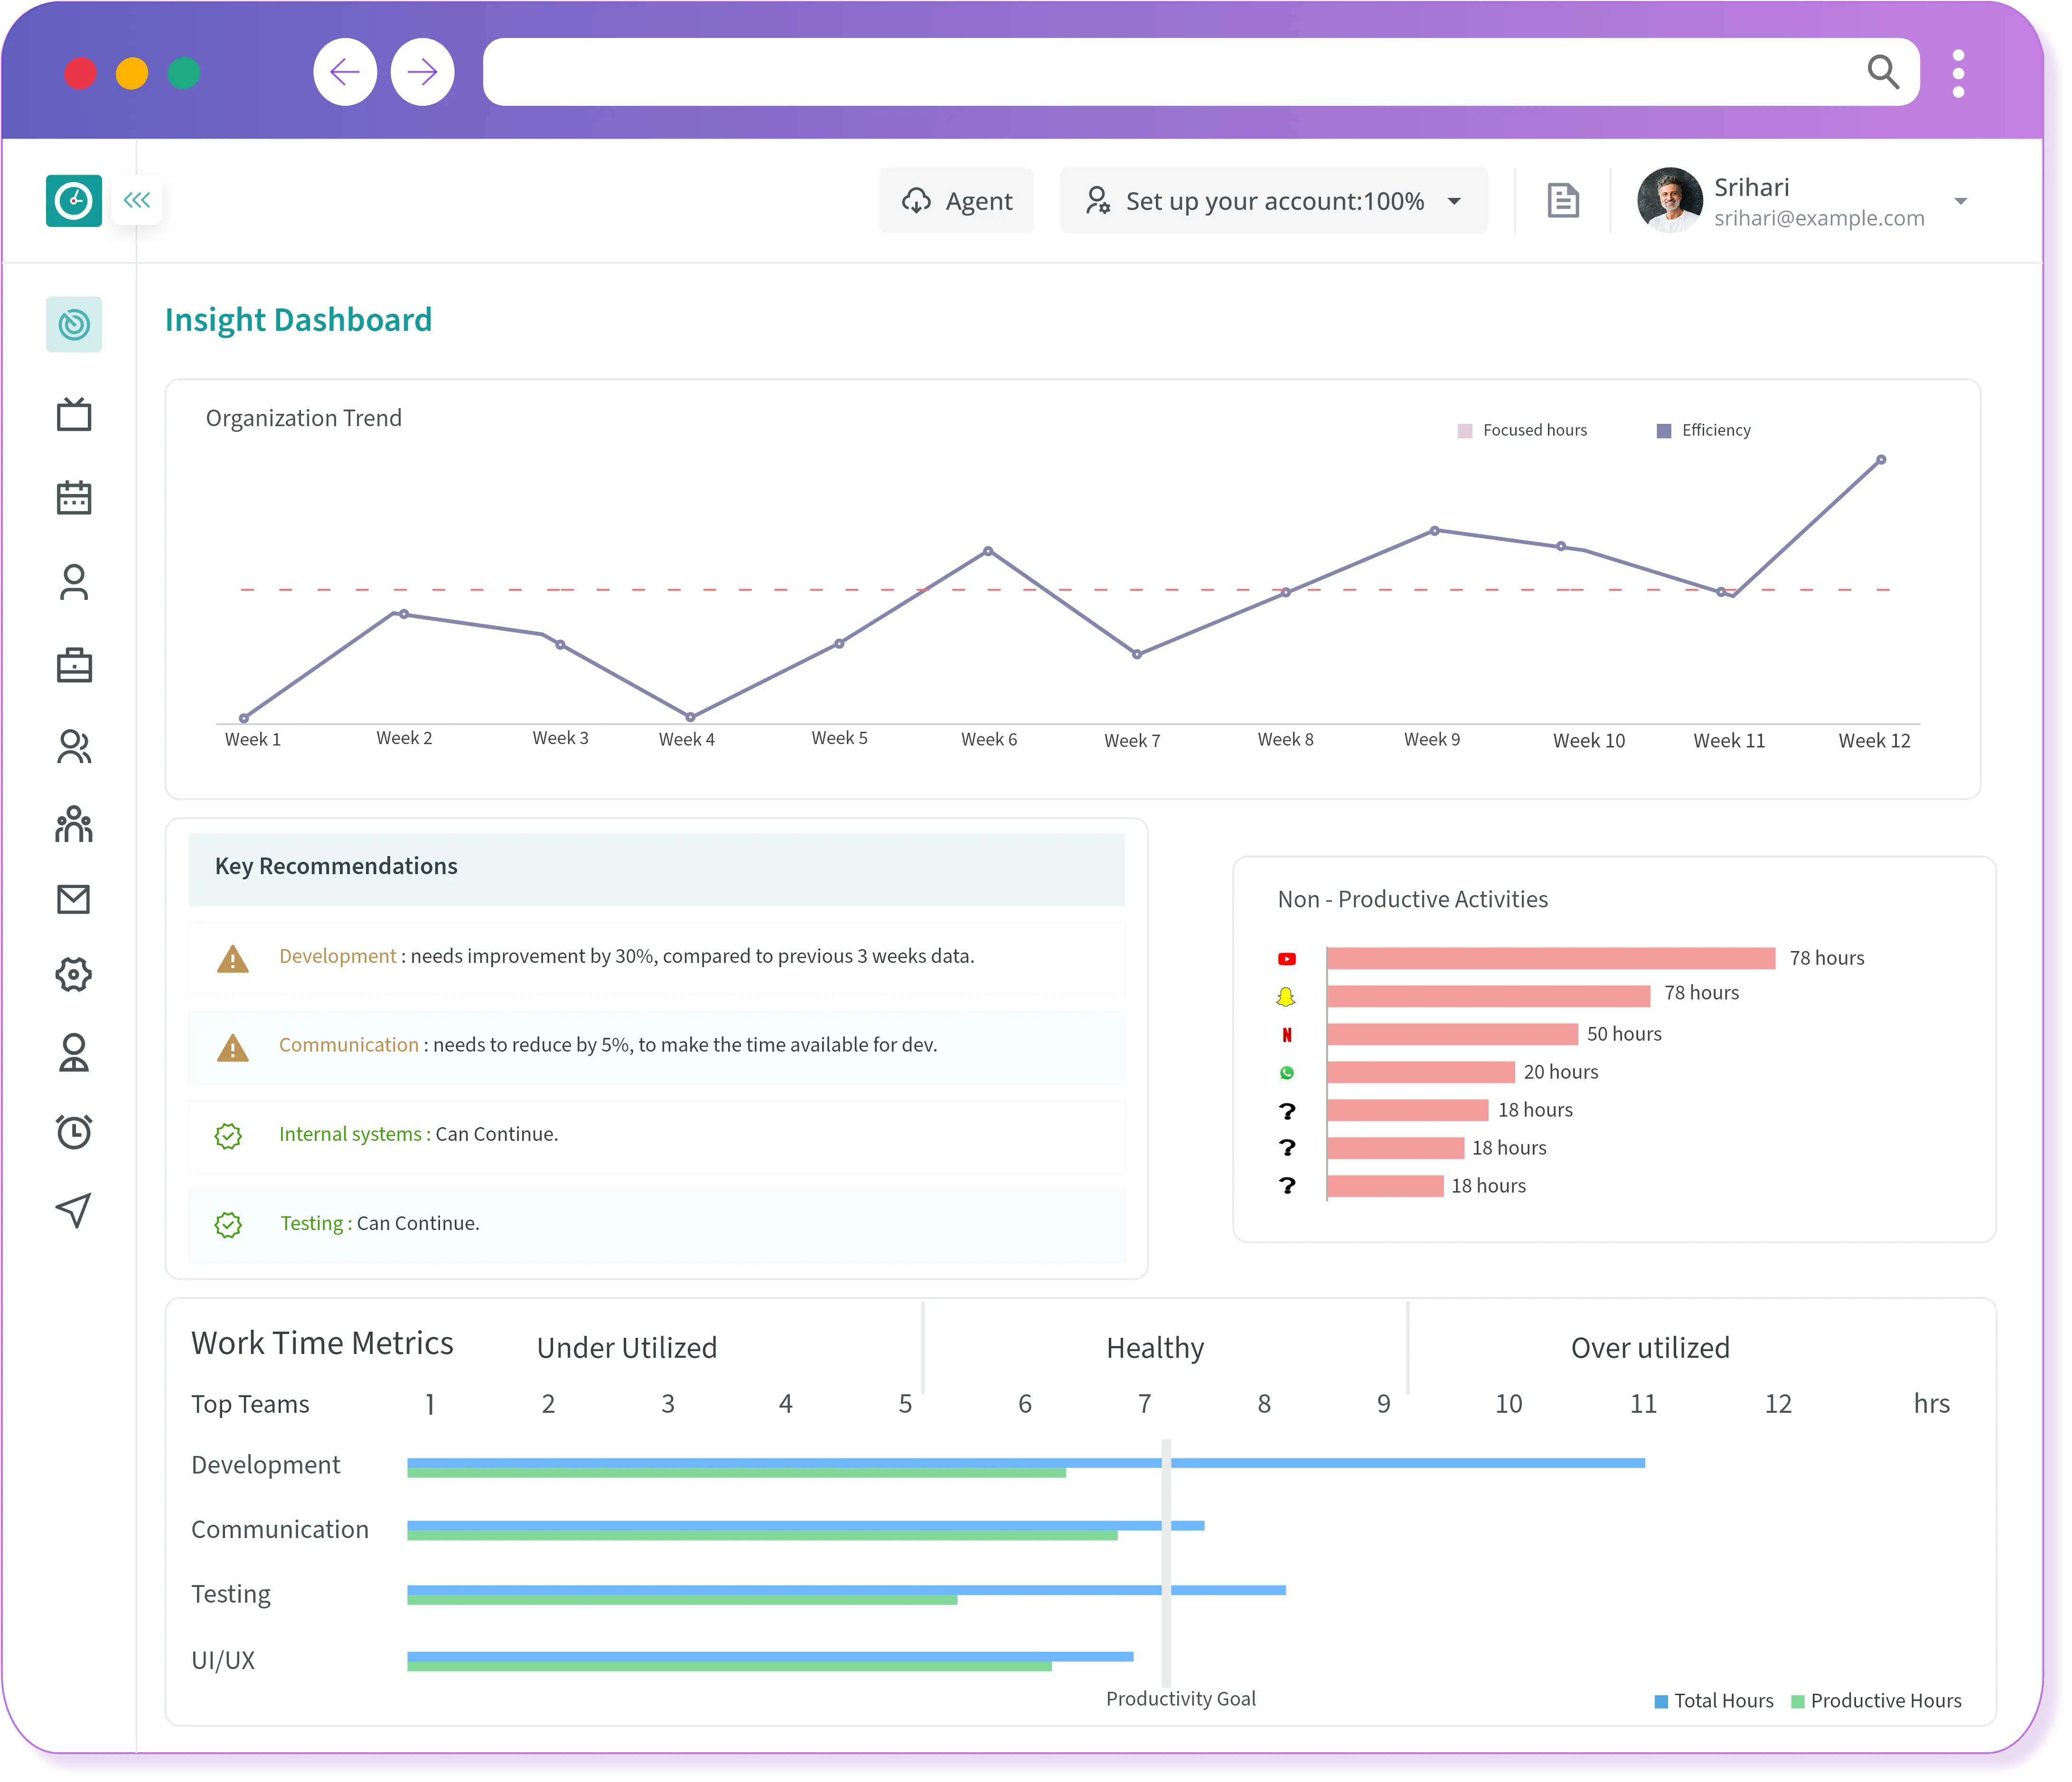
Task: Click the Productive Hours legend swatch
Action: 1798,1701
